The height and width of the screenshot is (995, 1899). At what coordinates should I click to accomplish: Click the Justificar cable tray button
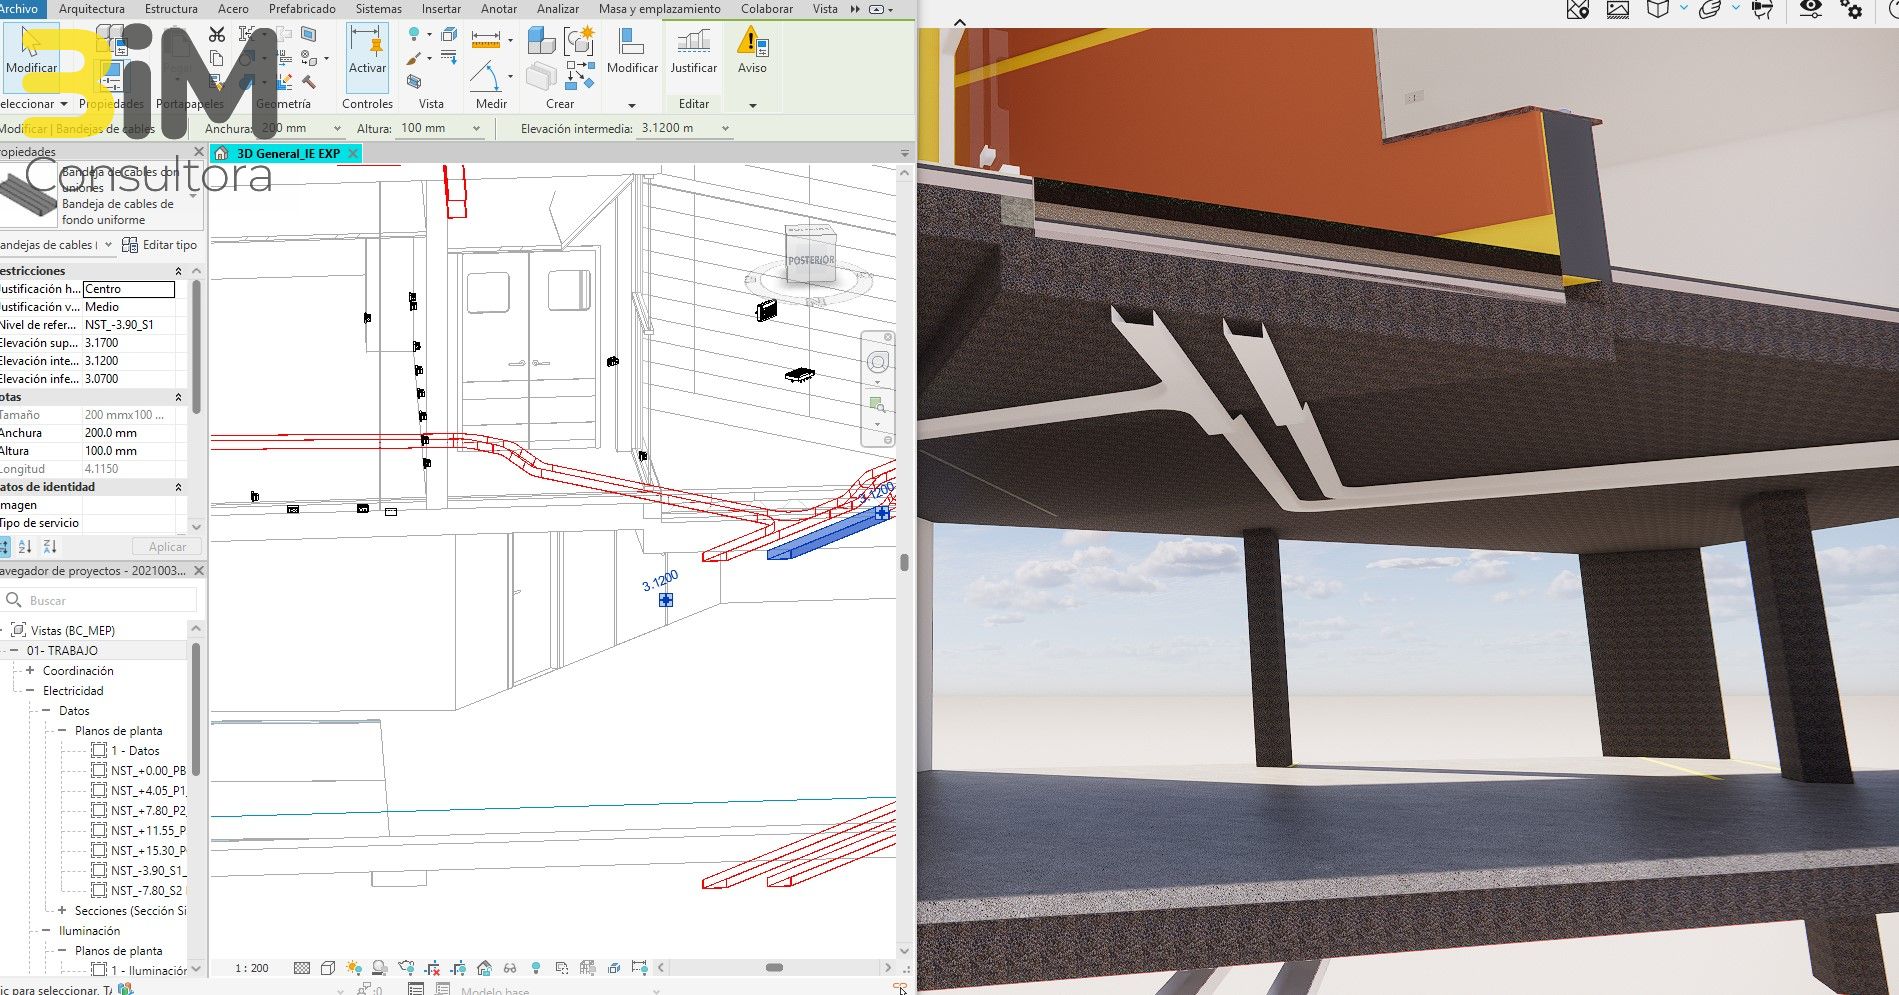(x=693, y=52)
